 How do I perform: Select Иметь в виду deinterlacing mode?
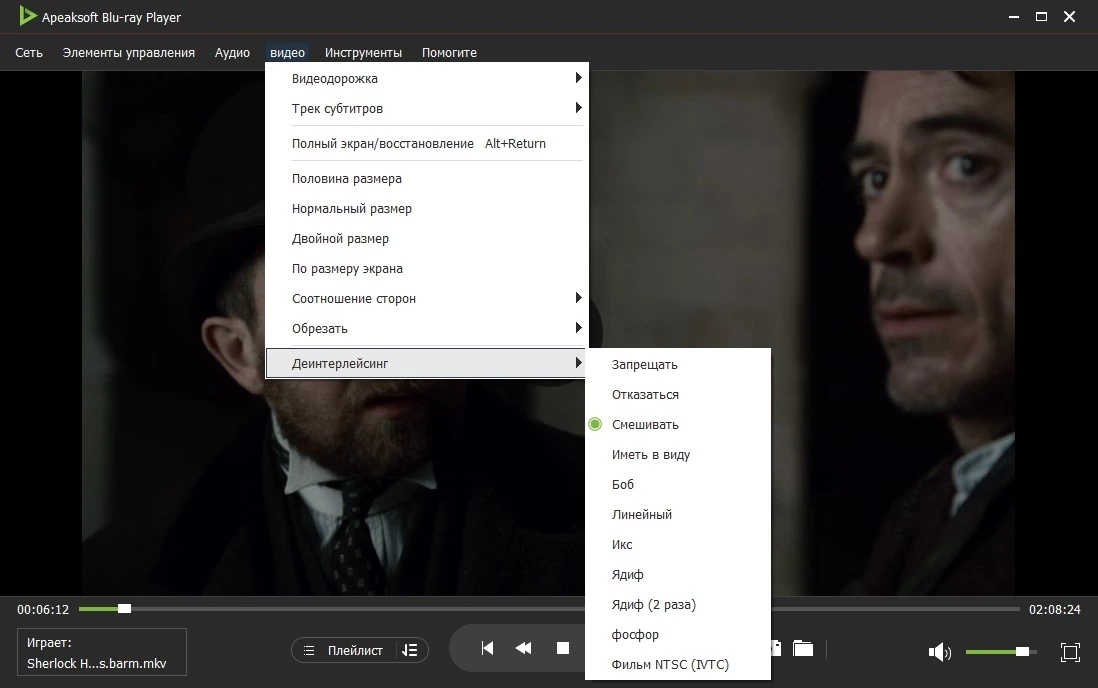coord(678,455)
